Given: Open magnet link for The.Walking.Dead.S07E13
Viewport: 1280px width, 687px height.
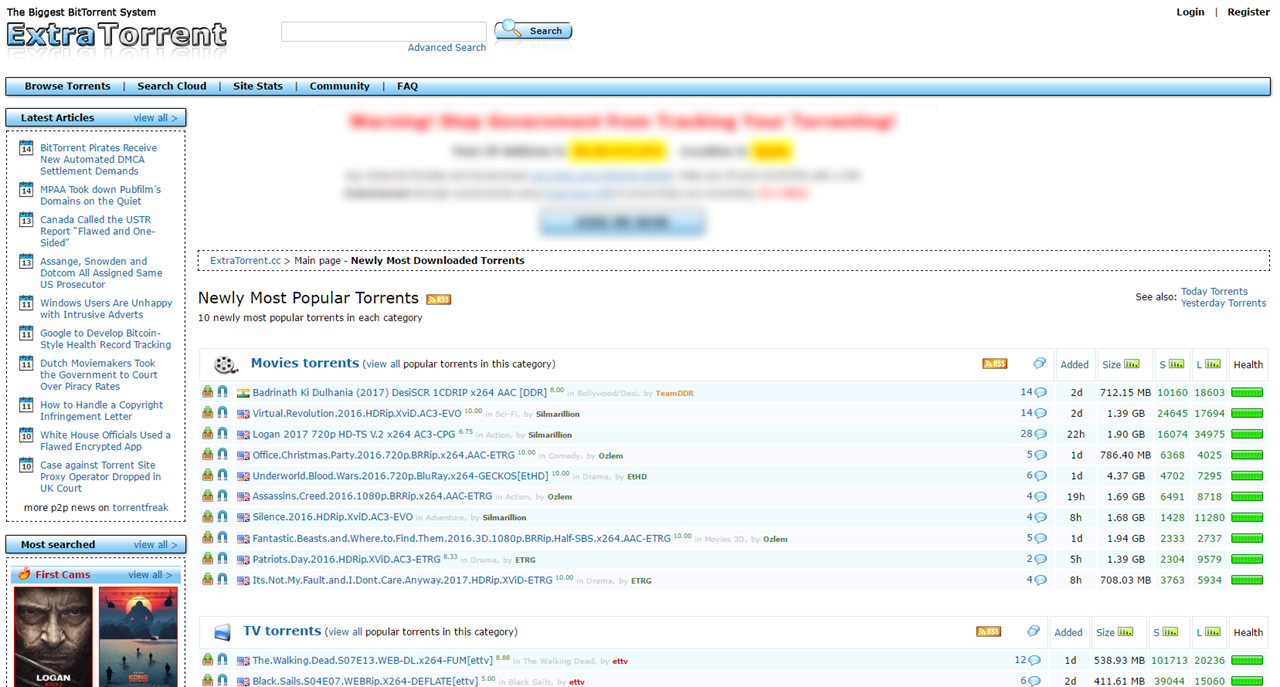Looking at the screenshot, I should tap(222, 660).
